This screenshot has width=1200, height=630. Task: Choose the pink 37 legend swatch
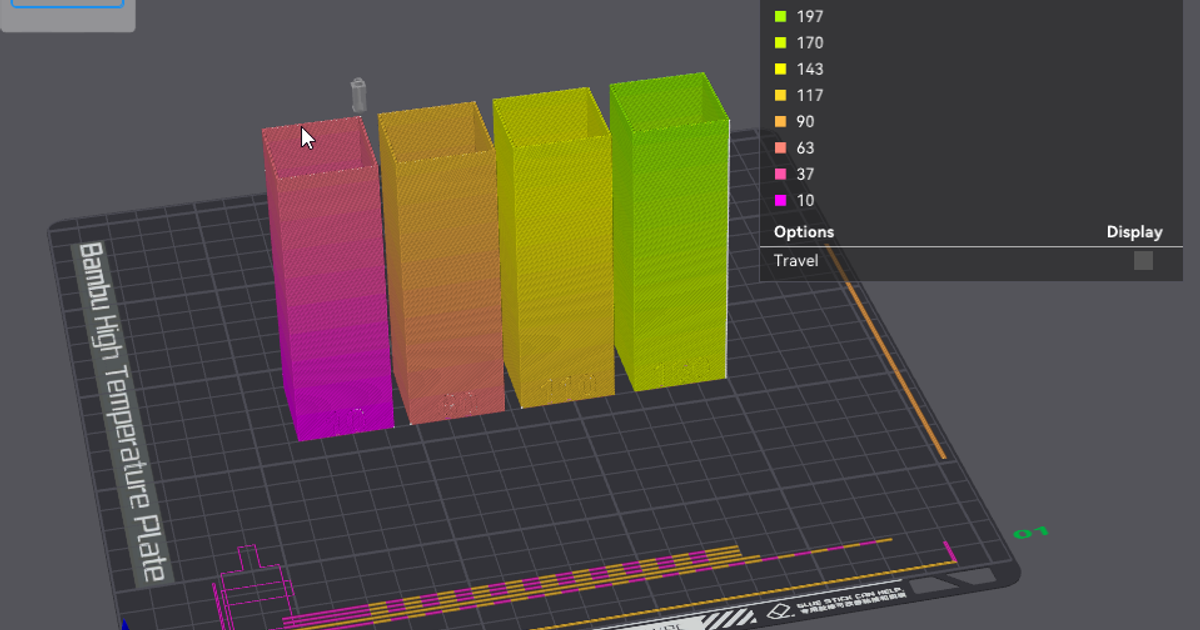pyautogui.click(x=781, y=174)
